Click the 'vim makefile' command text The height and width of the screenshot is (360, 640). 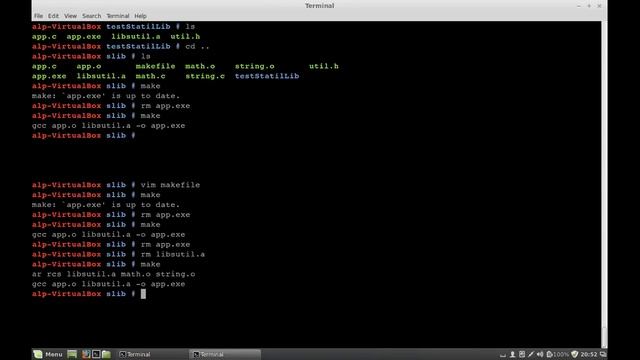coord(170,185)
